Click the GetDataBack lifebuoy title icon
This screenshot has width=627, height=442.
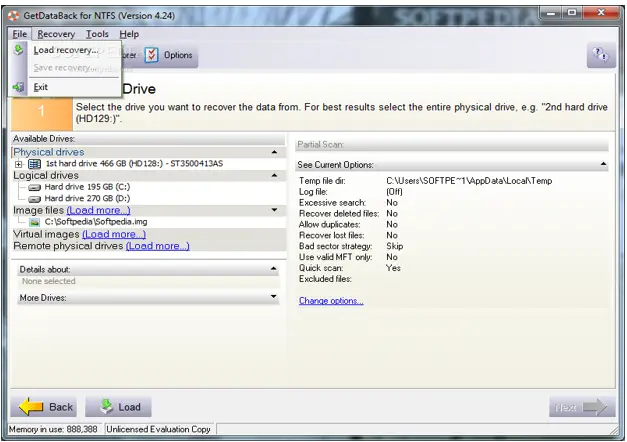pos(14,16)
